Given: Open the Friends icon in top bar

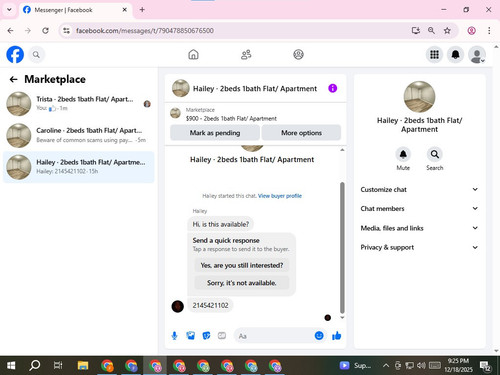Looking at the screenshot, I should [x=246, y=54].
